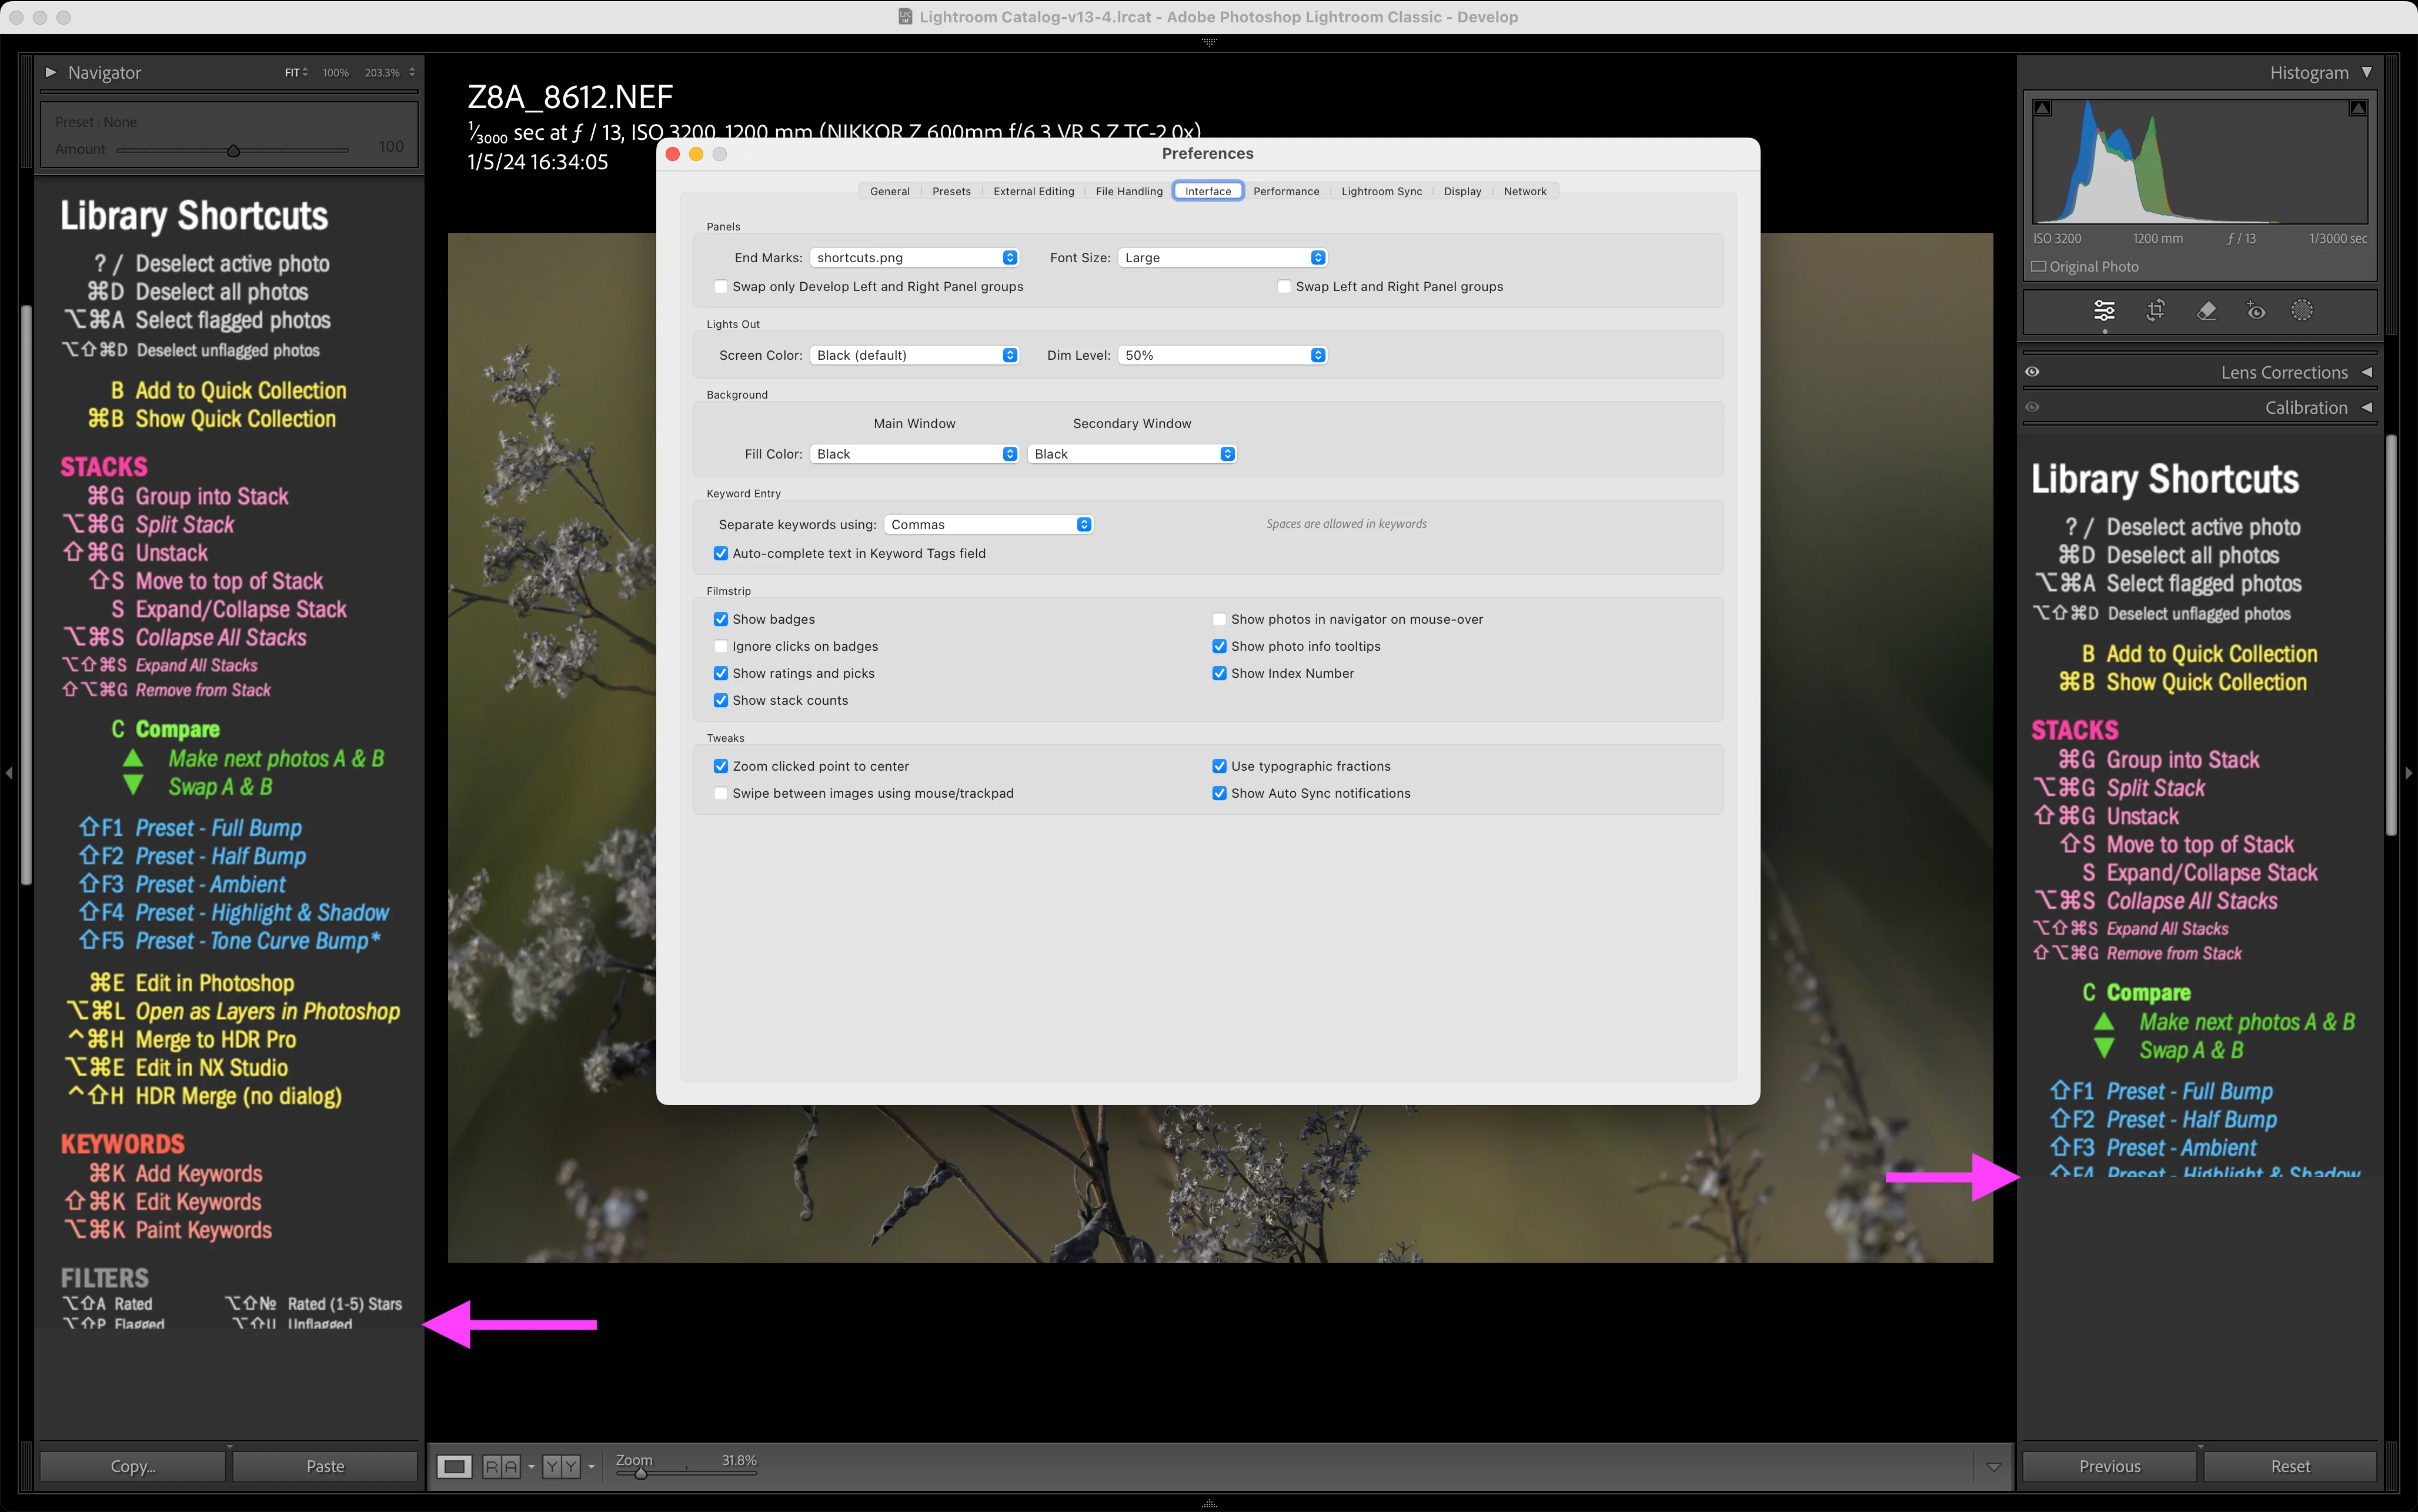The image size is (2418, 1512).
Task: Select the Crop and rotate tool
Action: click(2155, 310)
